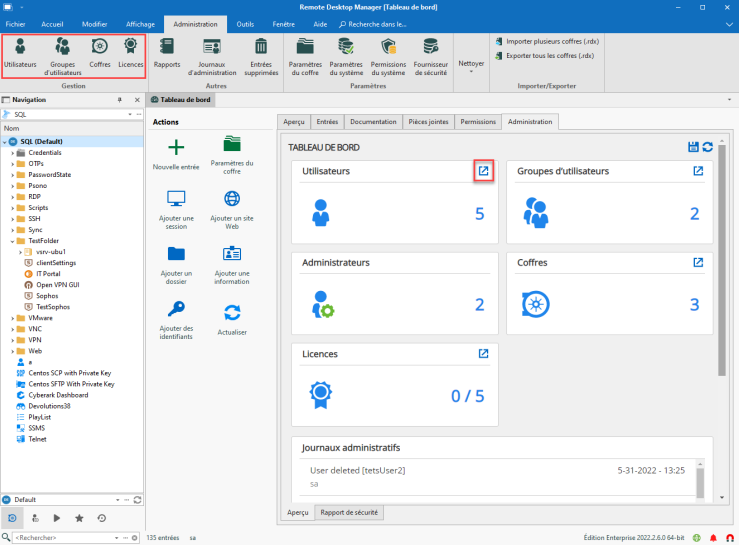
Task: Select the Open VPN GUI entry
Action: [58, 285]
